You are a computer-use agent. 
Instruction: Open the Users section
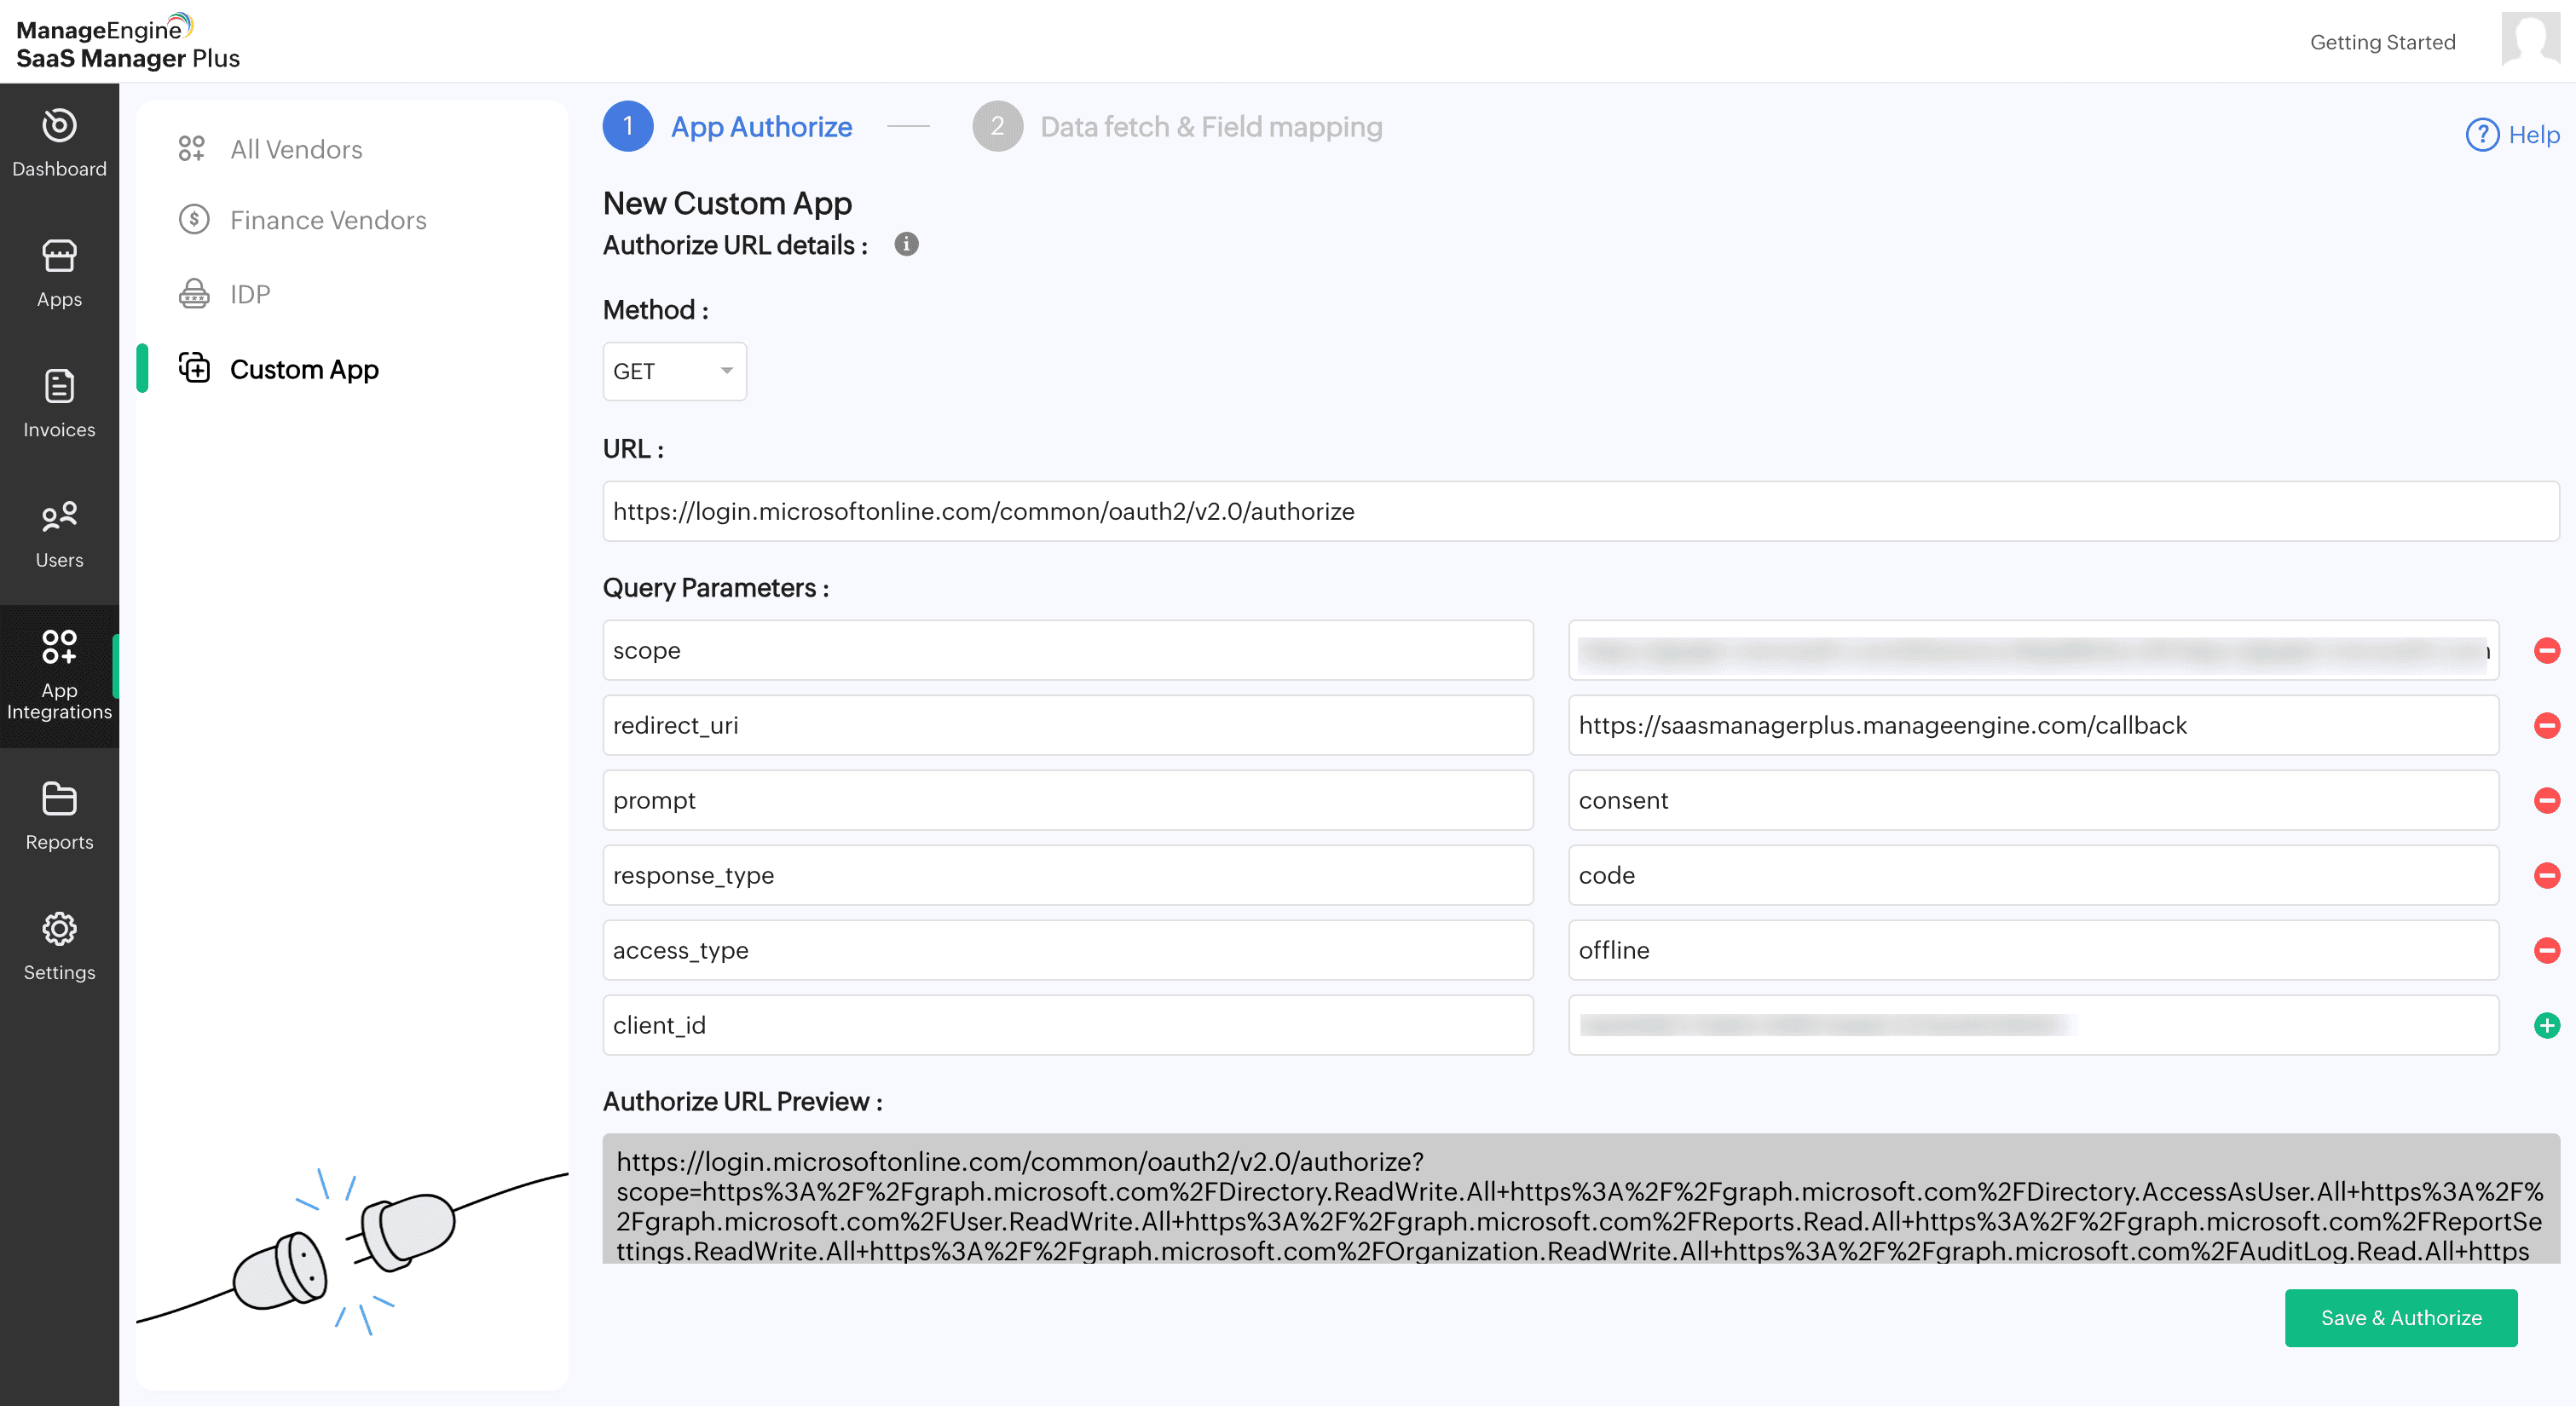59,534
